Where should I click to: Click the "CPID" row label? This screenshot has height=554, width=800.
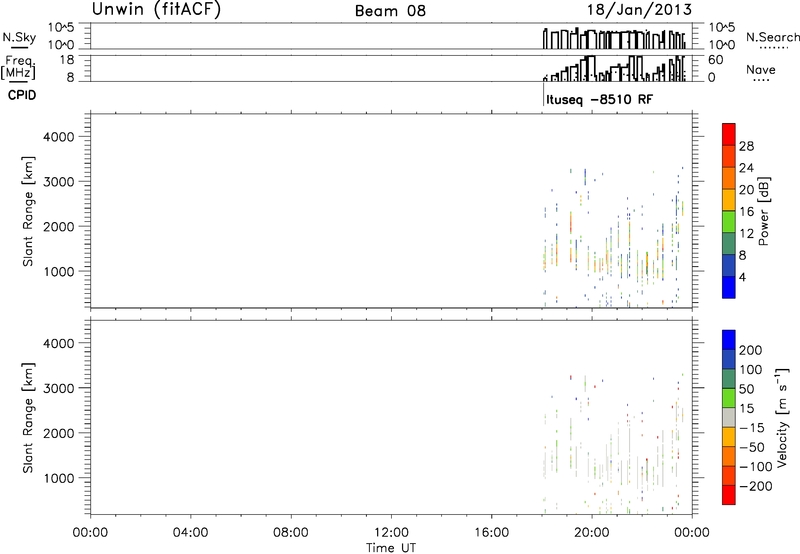22,95
